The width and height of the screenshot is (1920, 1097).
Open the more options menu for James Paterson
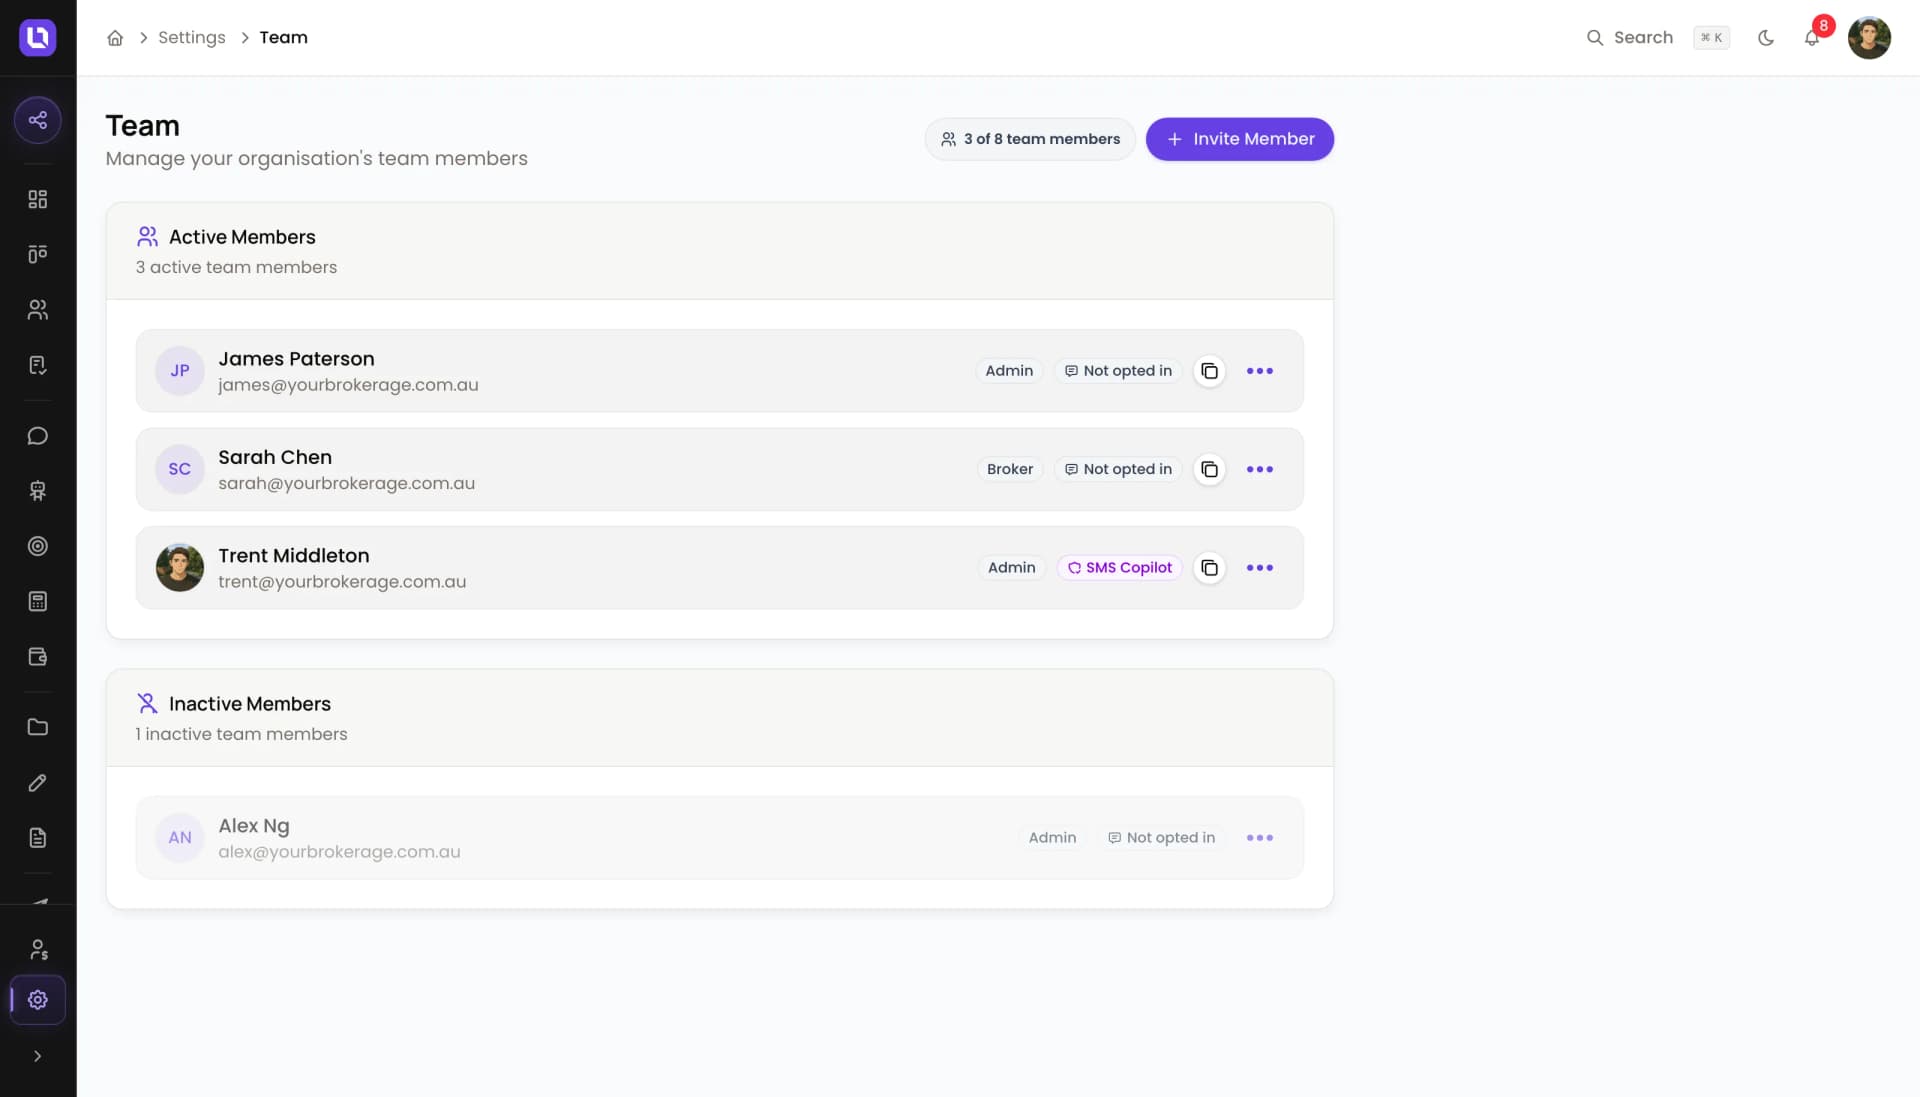coord(1260,371)
